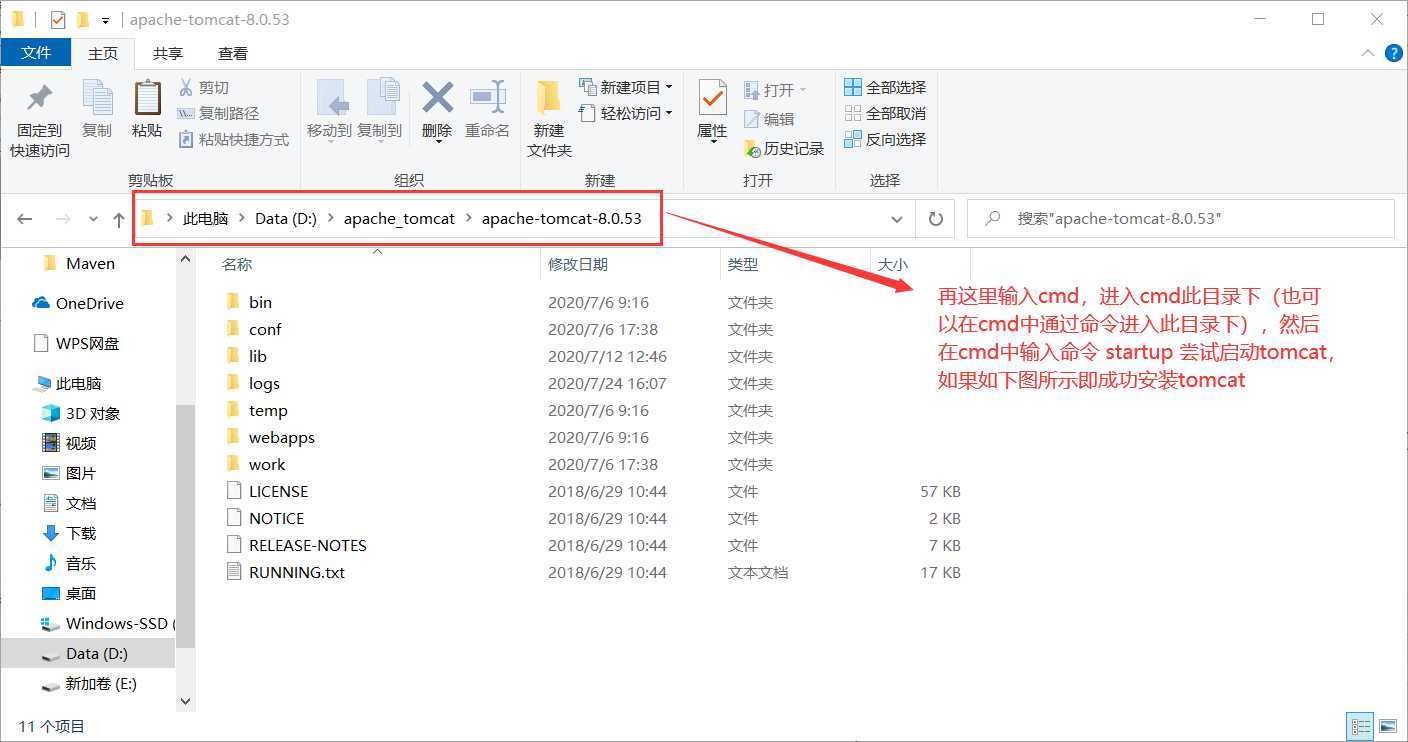1408x742 pixels.
Task: Open New item (新建项目) dropdown
Action: 626,87
